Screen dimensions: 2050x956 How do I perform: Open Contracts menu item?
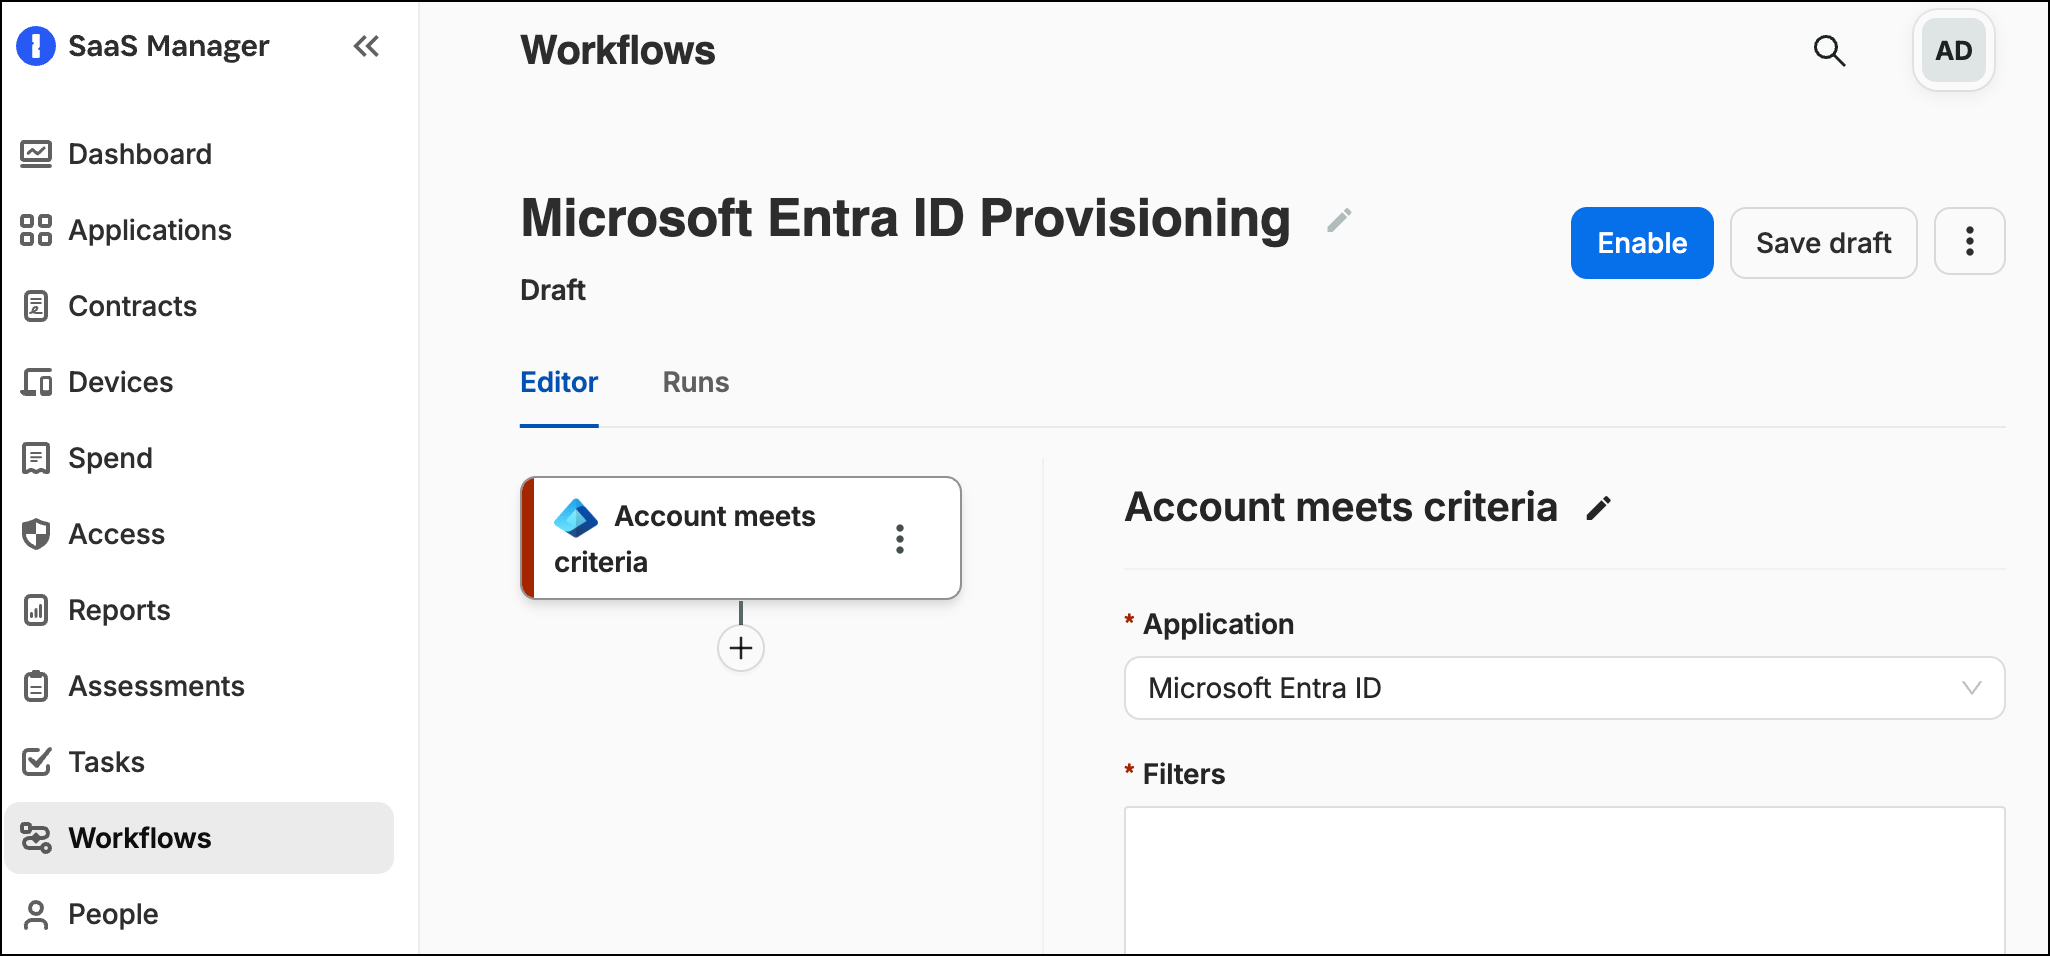tap(199, 306)
